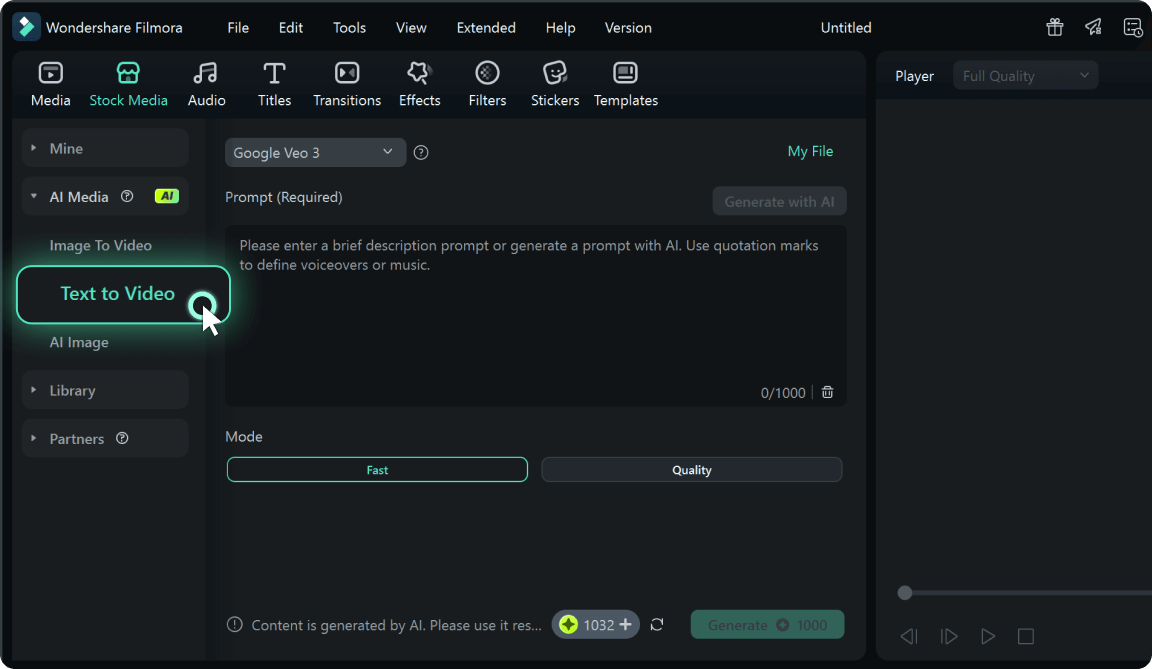This screenshot has height=669, width=1152.
Task: Click the help icon next to Google Veo 3
Action: [x=421, y=152]
